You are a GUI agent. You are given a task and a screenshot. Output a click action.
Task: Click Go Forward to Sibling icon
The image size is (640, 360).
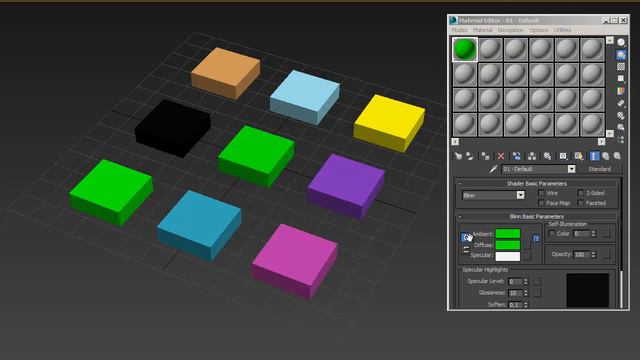617,156
